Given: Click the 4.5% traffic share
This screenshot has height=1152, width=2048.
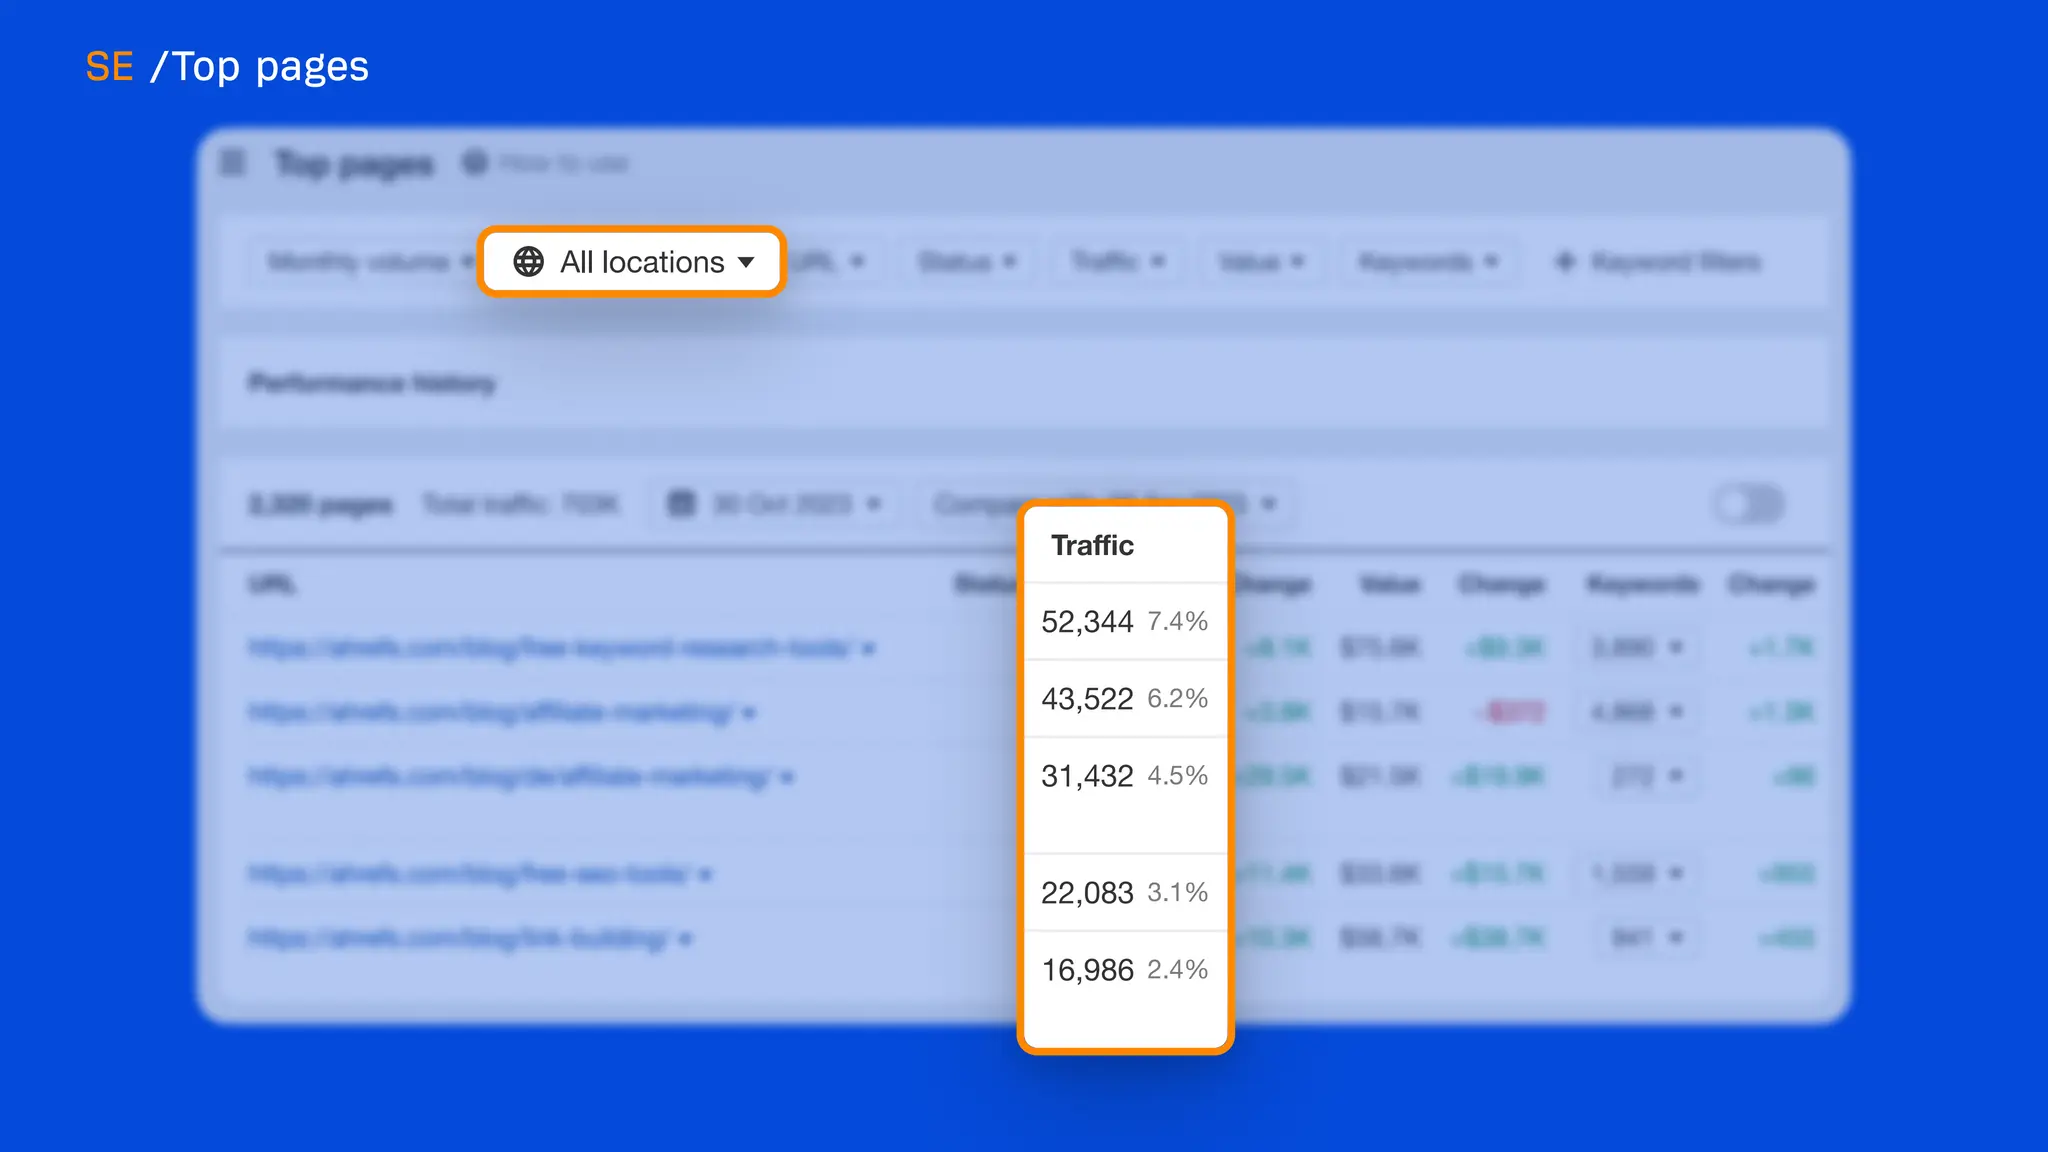Looking at the screenshot, I should pyautogui.click(x=1177, y=776).
